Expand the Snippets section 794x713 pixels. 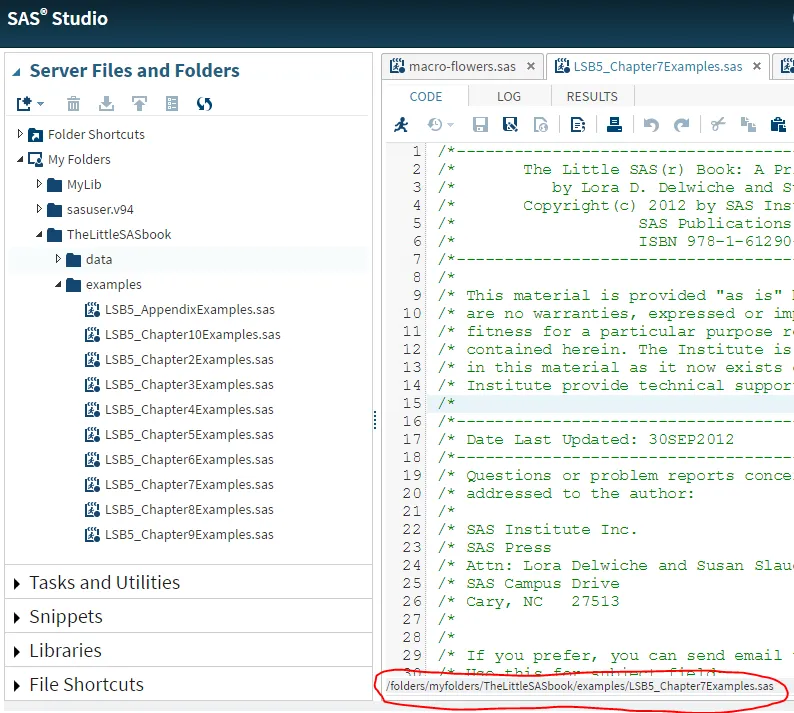17,618
